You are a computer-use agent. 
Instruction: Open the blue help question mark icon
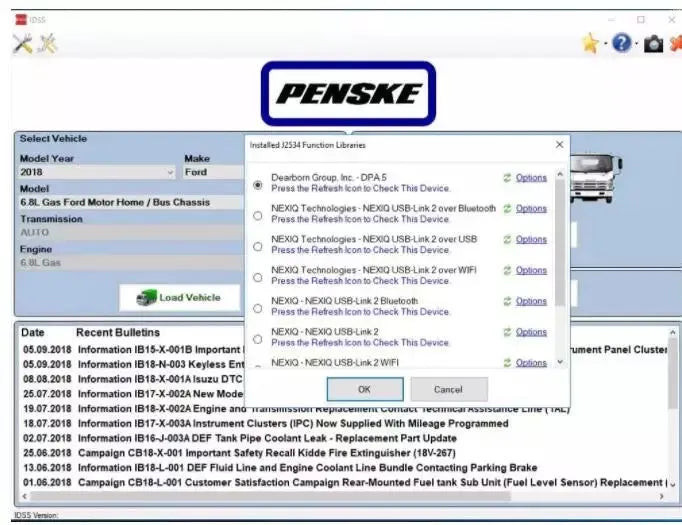click(x=623, y=44)
